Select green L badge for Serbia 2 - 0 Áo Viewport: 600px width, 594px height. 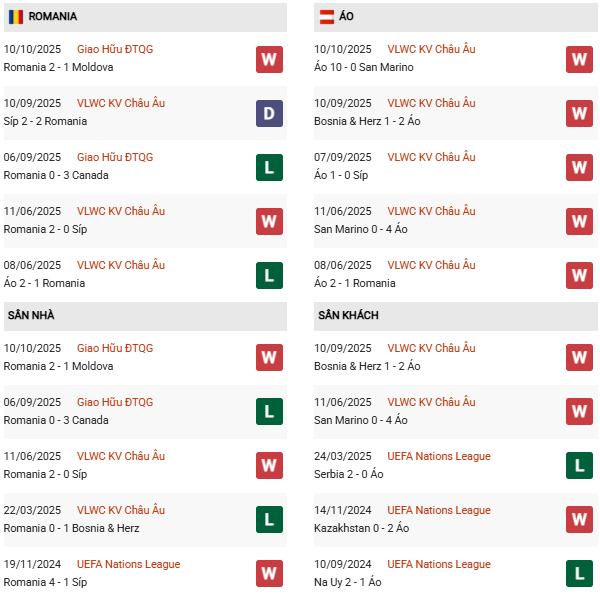[x=579, y=465]
